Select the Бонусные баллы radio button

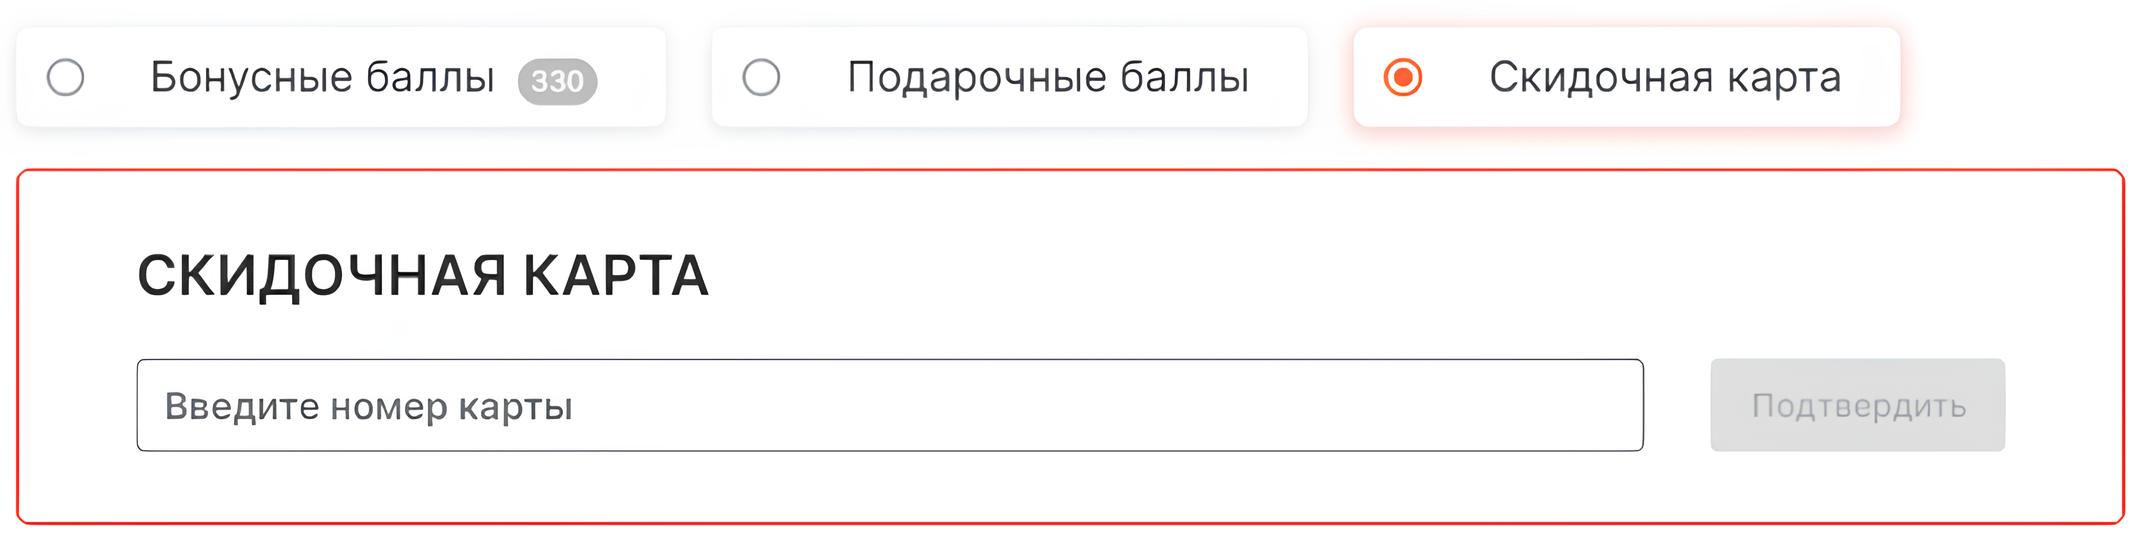[x=66, y=77]
